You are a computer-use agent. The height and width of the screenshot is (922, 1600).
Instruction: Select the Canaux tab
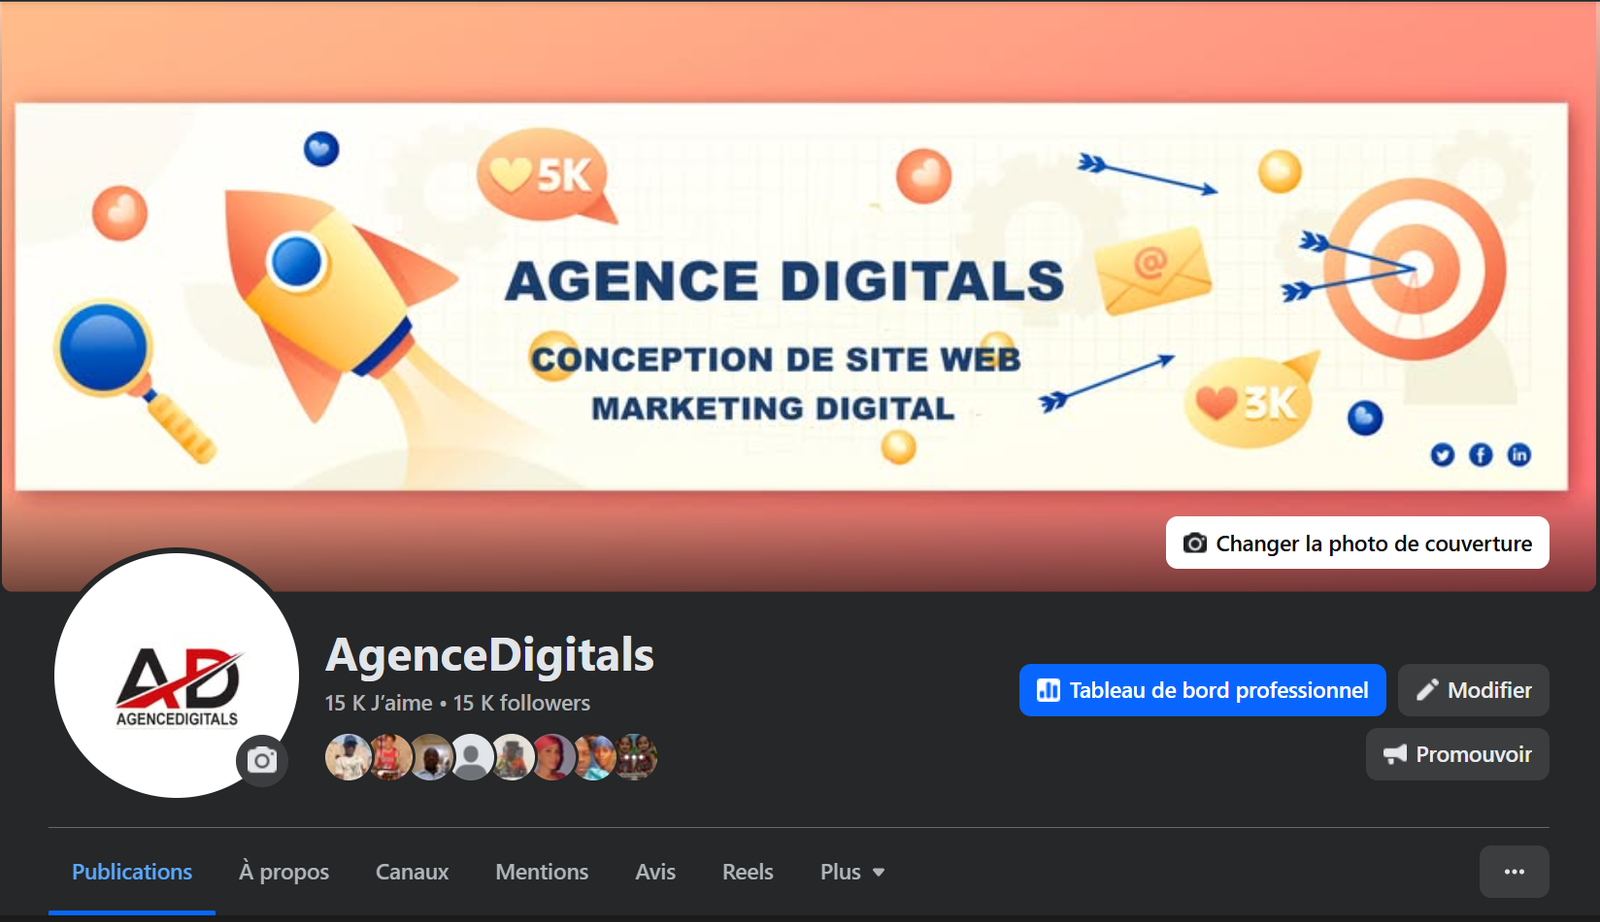coord(412,872)
